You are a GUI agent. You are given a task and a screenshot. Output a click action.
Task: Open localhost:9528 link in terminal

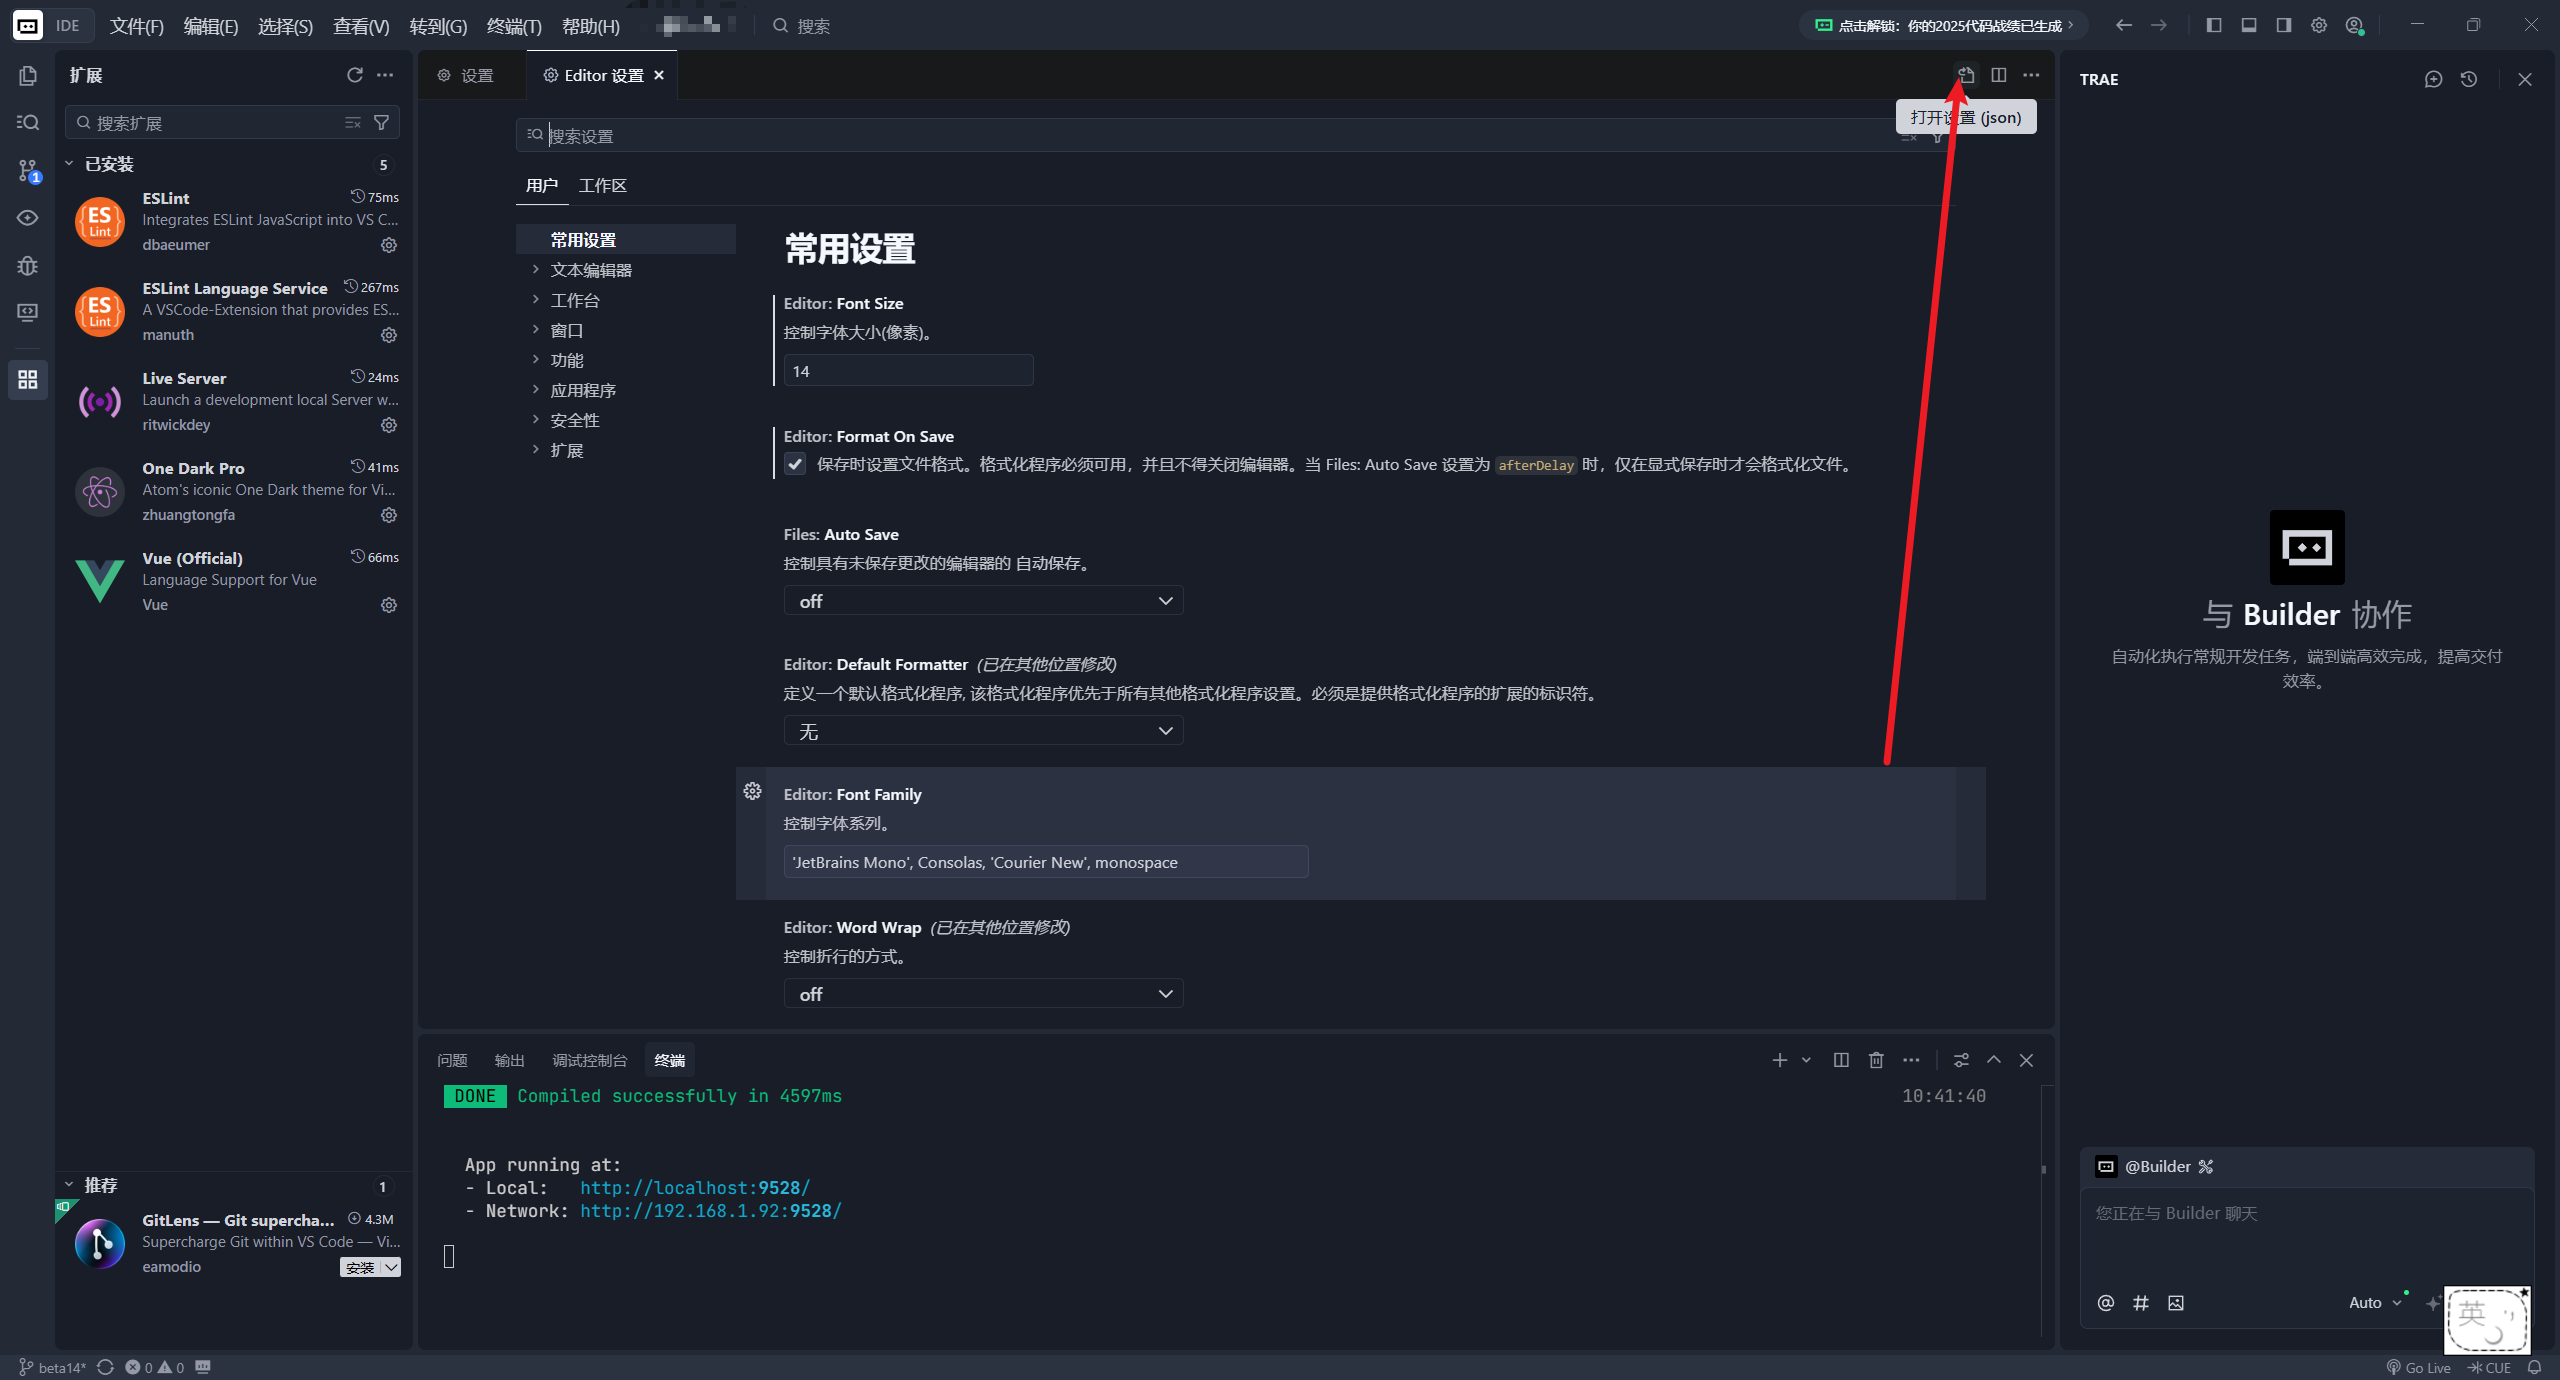[x=694, y=1188]
